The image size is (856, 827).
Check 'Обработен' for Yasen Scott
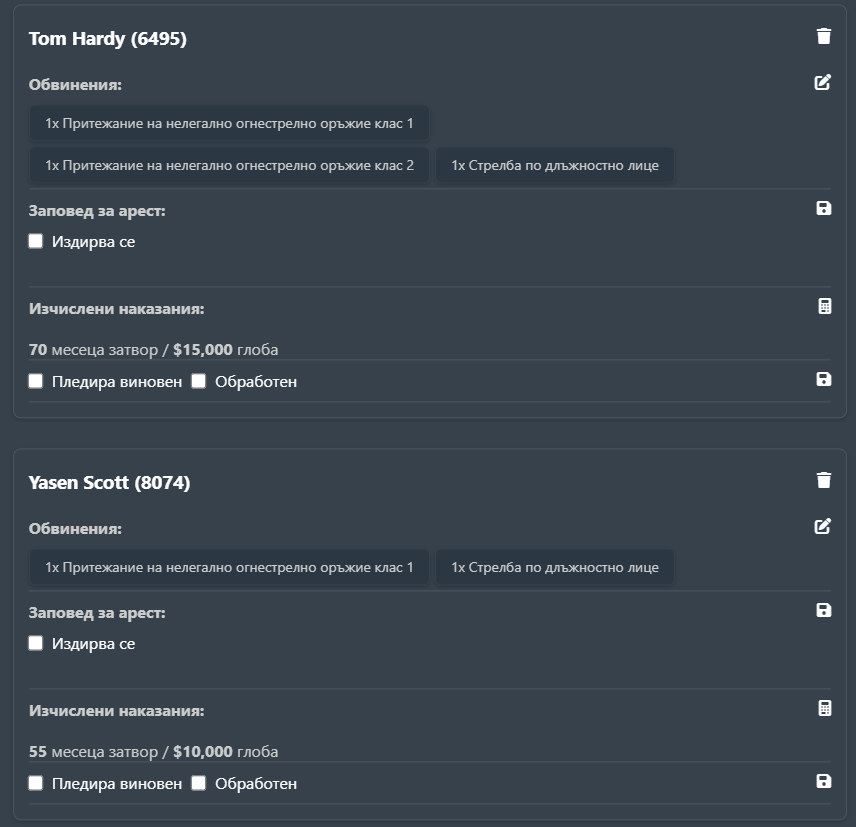pos(198,783)
